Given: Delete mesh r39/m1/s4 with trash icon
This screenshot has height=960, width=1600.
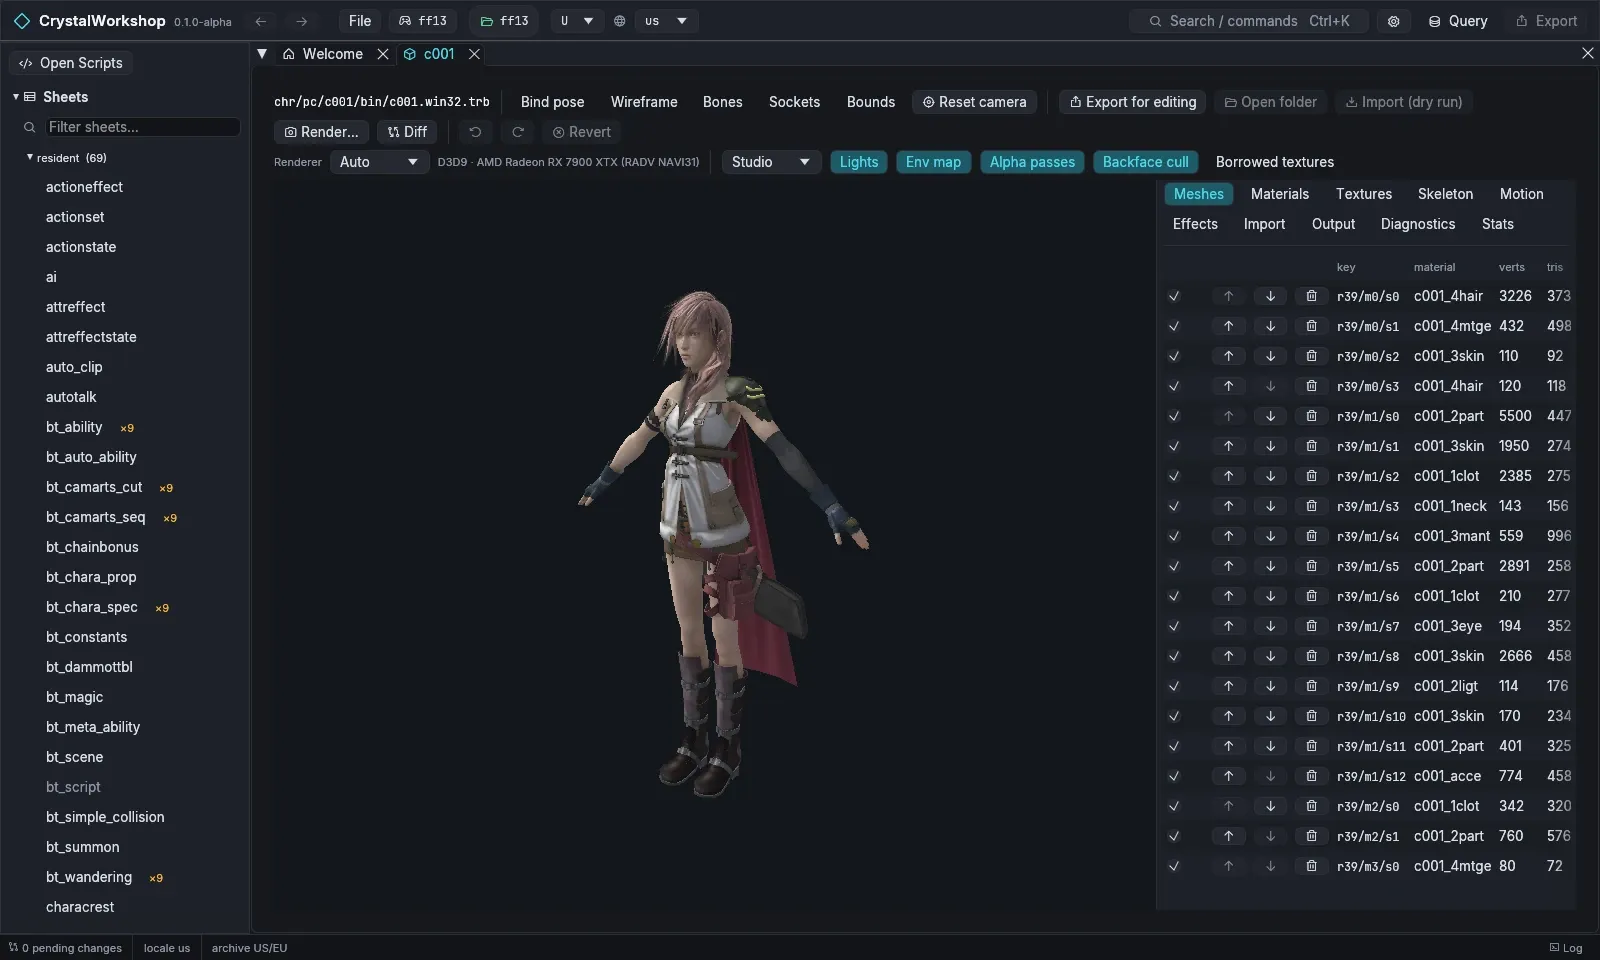Looking at the screenshot, I should point(1311,536).
